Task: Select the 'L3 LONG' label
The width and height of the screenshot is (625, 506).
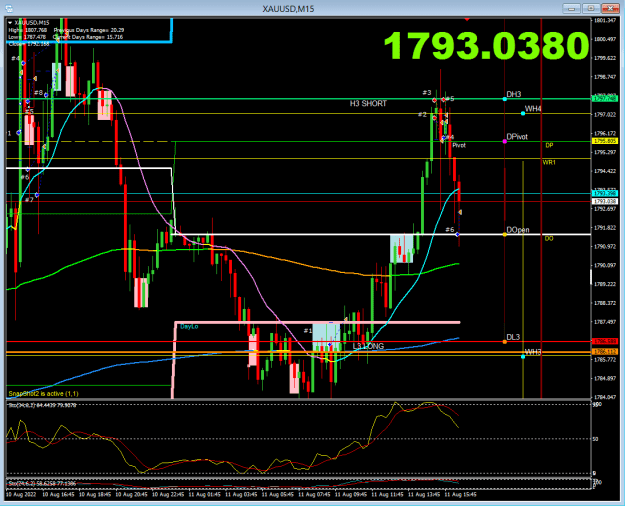Action: (x=368, y=346)
